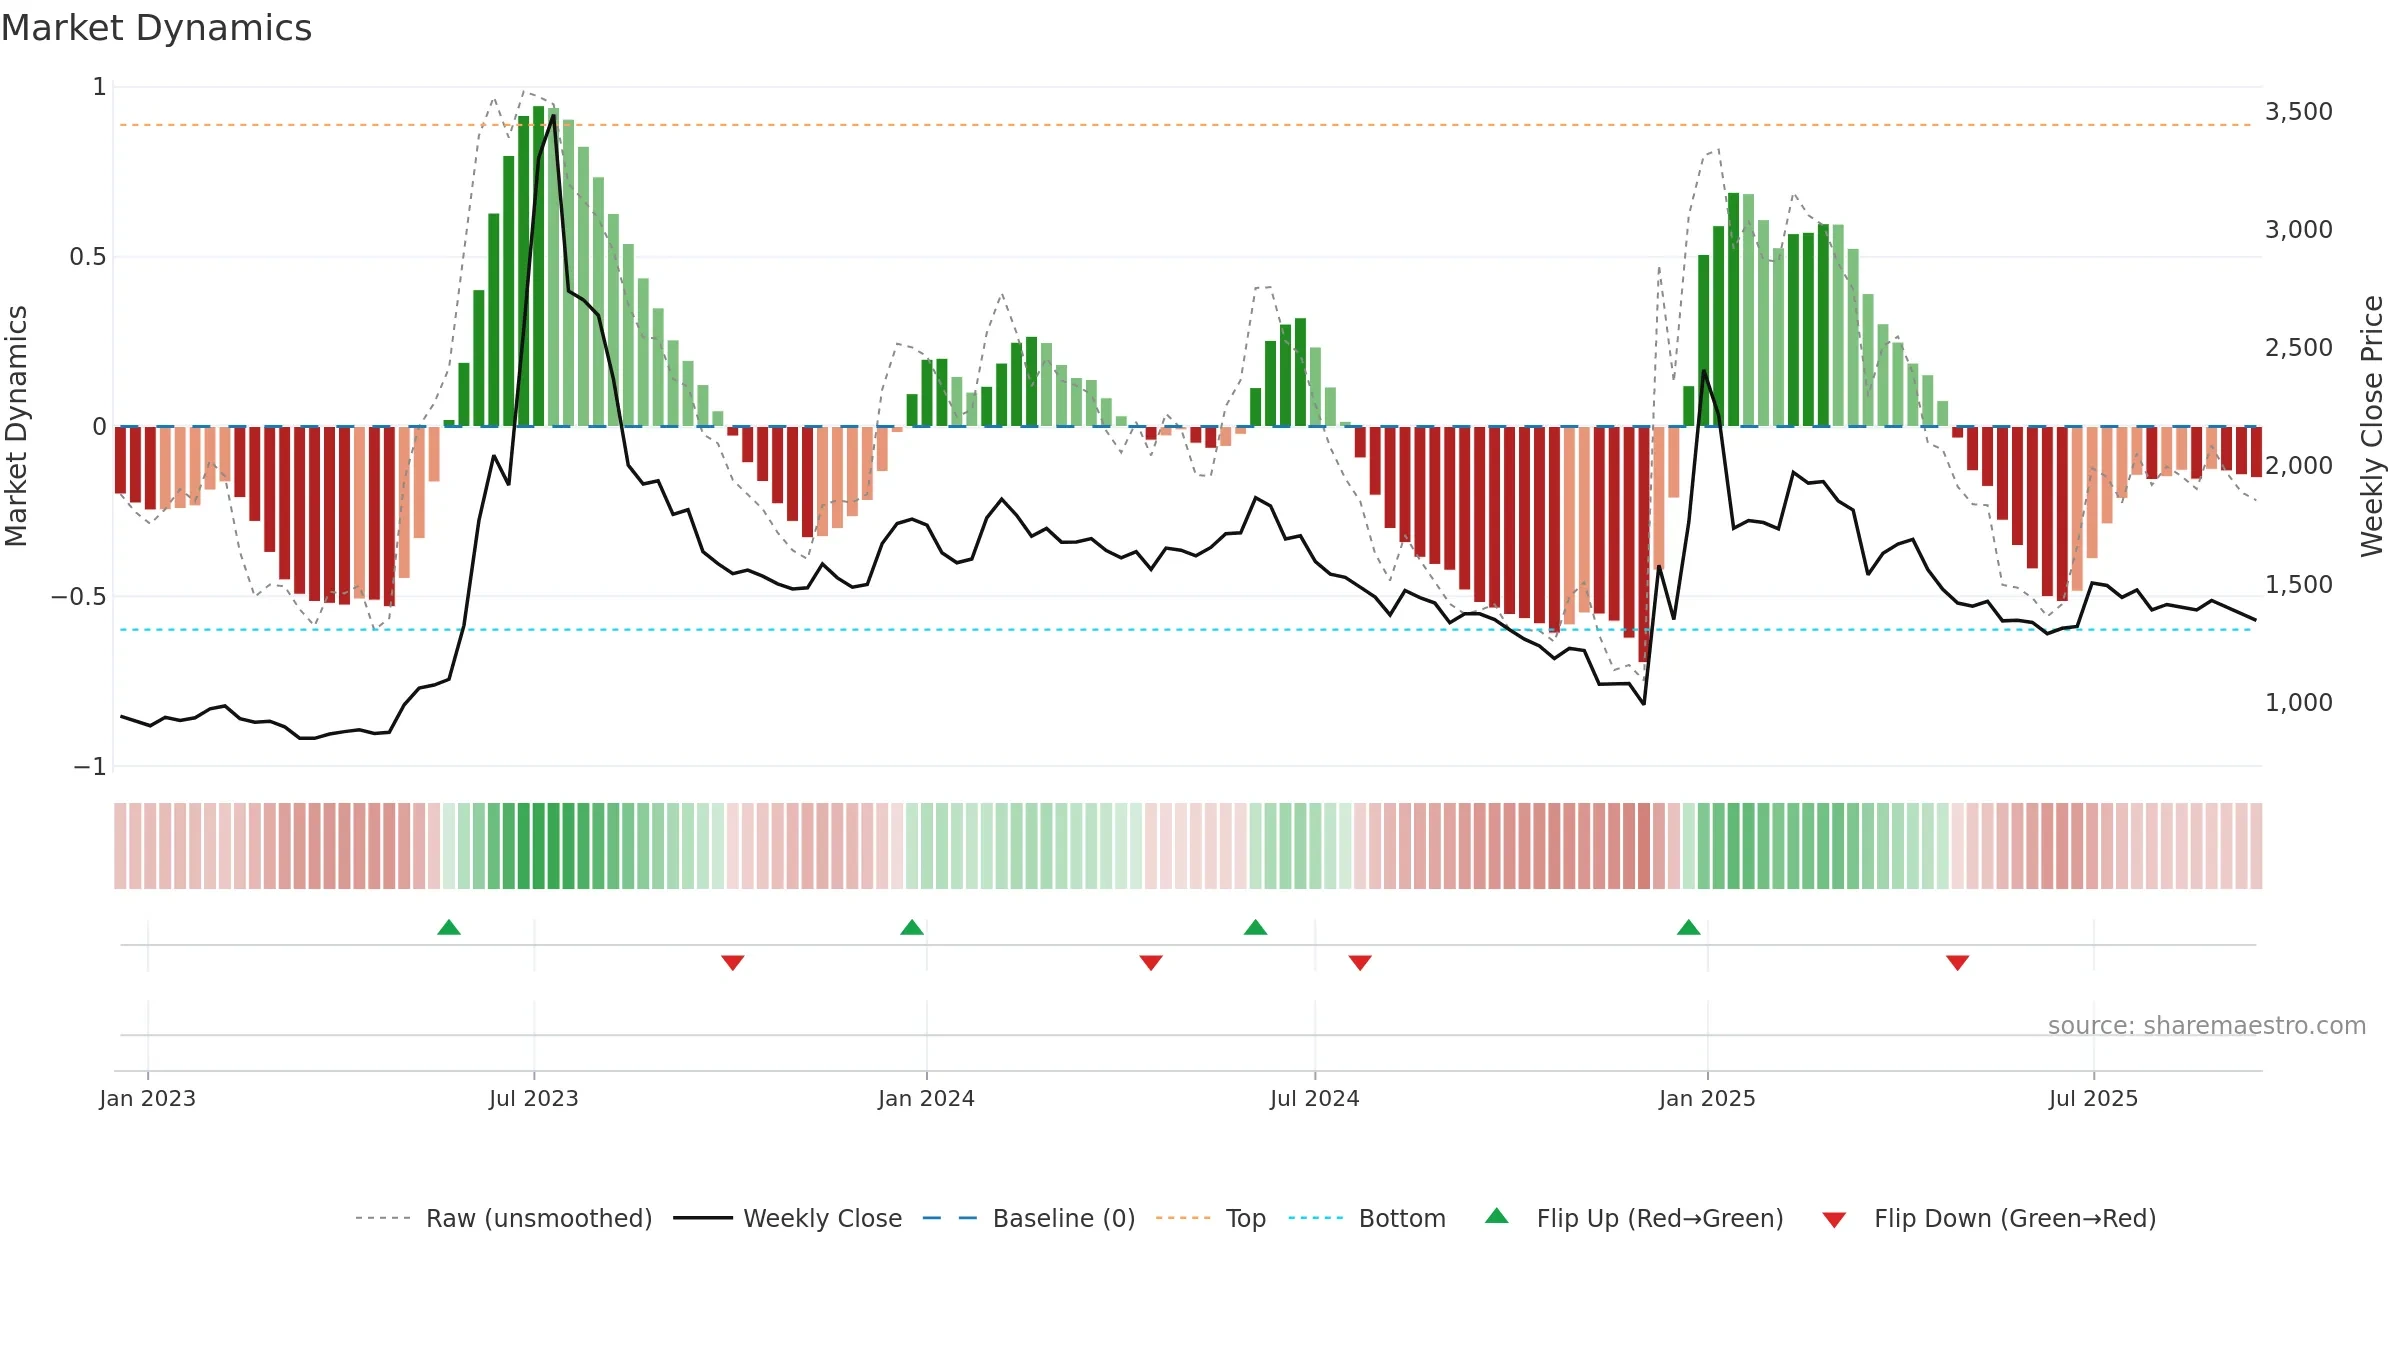Click the Jul 2024 x-axis label
The width and height of the screenshot is (2400, 1350).
click(x=1315, y=1099)
